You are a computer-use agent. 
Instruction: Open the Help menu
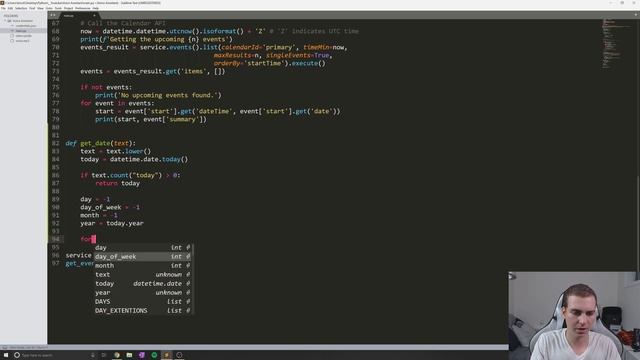(x=96, y=8)
